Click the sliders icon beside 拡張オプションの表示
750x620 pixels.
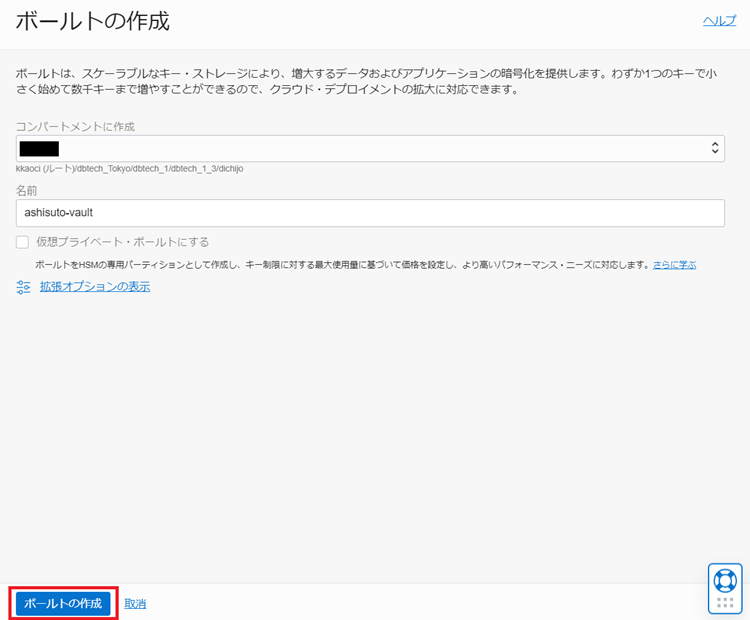click(x=24, y=287)
